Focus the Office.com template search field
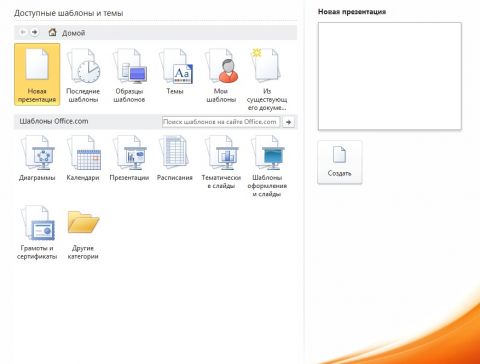The image size is (480, 364). tap(221, 122)
